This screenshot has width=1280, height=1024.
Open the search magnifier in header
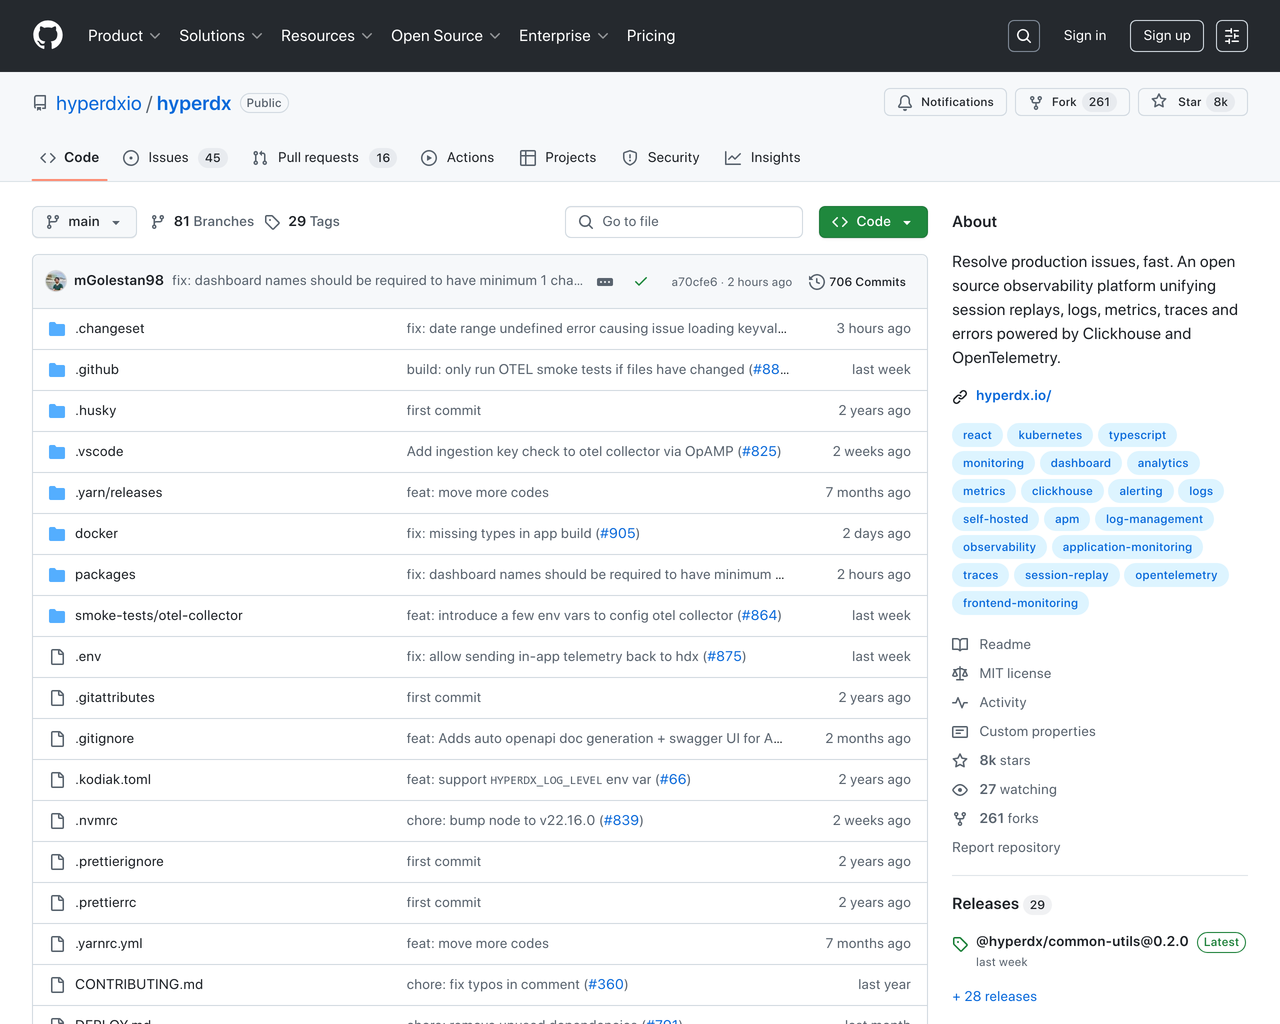point(1024,36)
